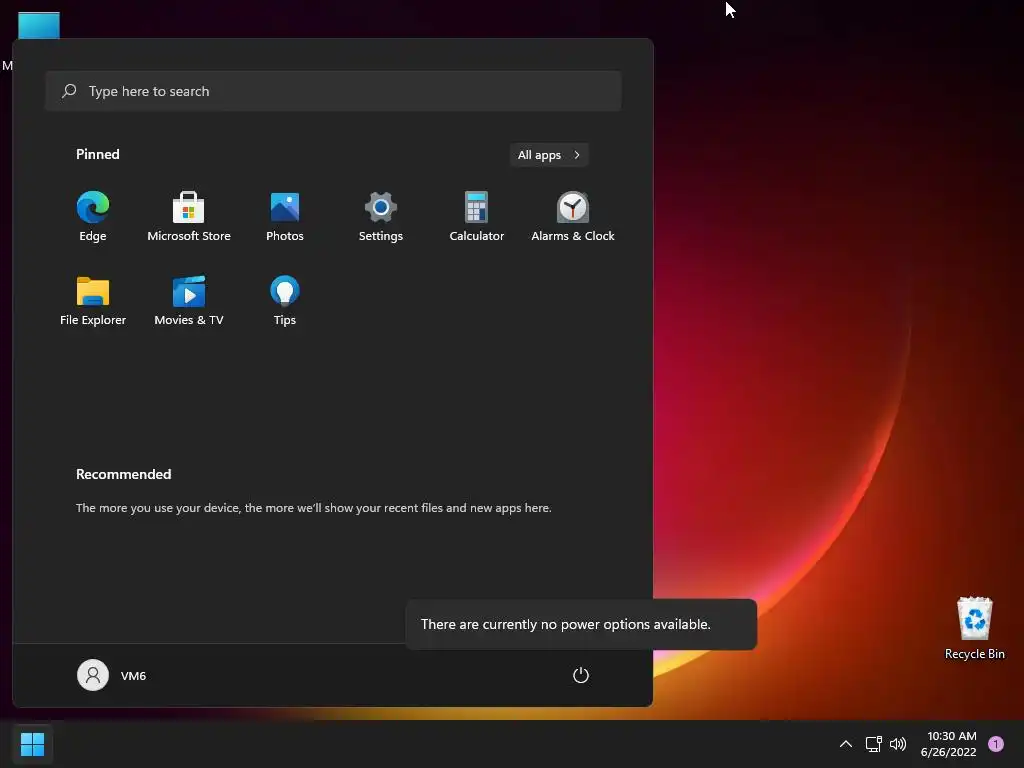Screen dimensions: 1024x768
Task: Open Settings from the Start menu
Action: click(381, 216)
